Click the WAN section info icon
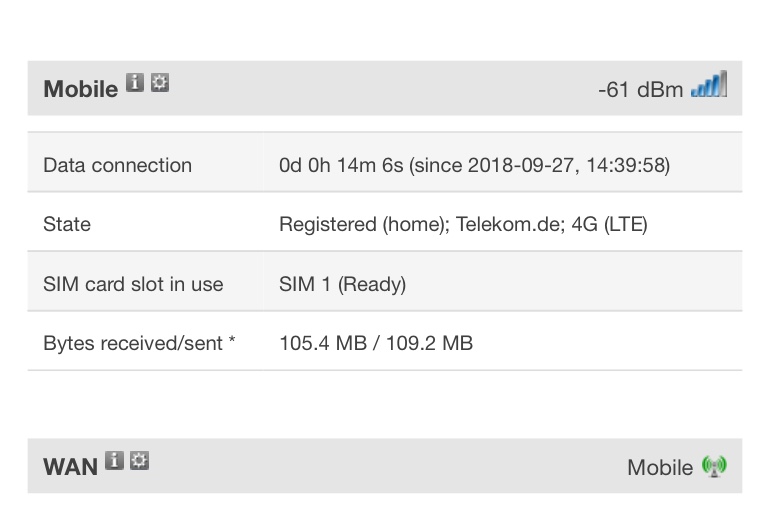Viewport: 757px width, 505px height. 115,461
